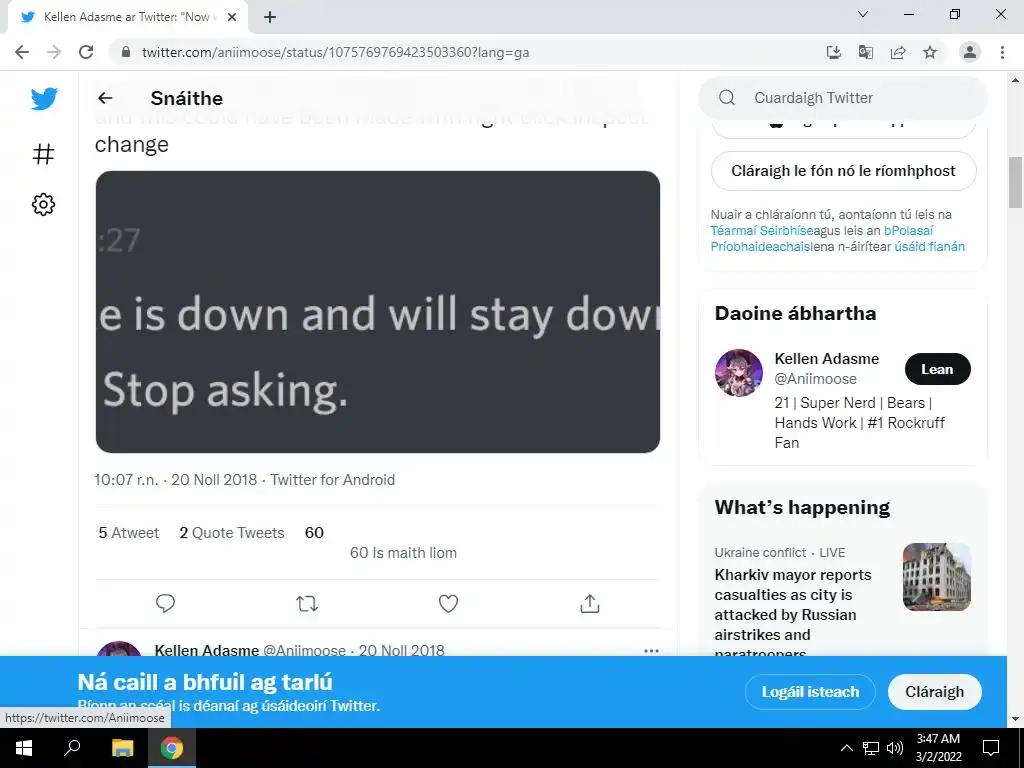This screenshot has width=1024, height=768.
Task: Click the share page icon in address bar
Action: pyautogui.click(x=898, y=52)
